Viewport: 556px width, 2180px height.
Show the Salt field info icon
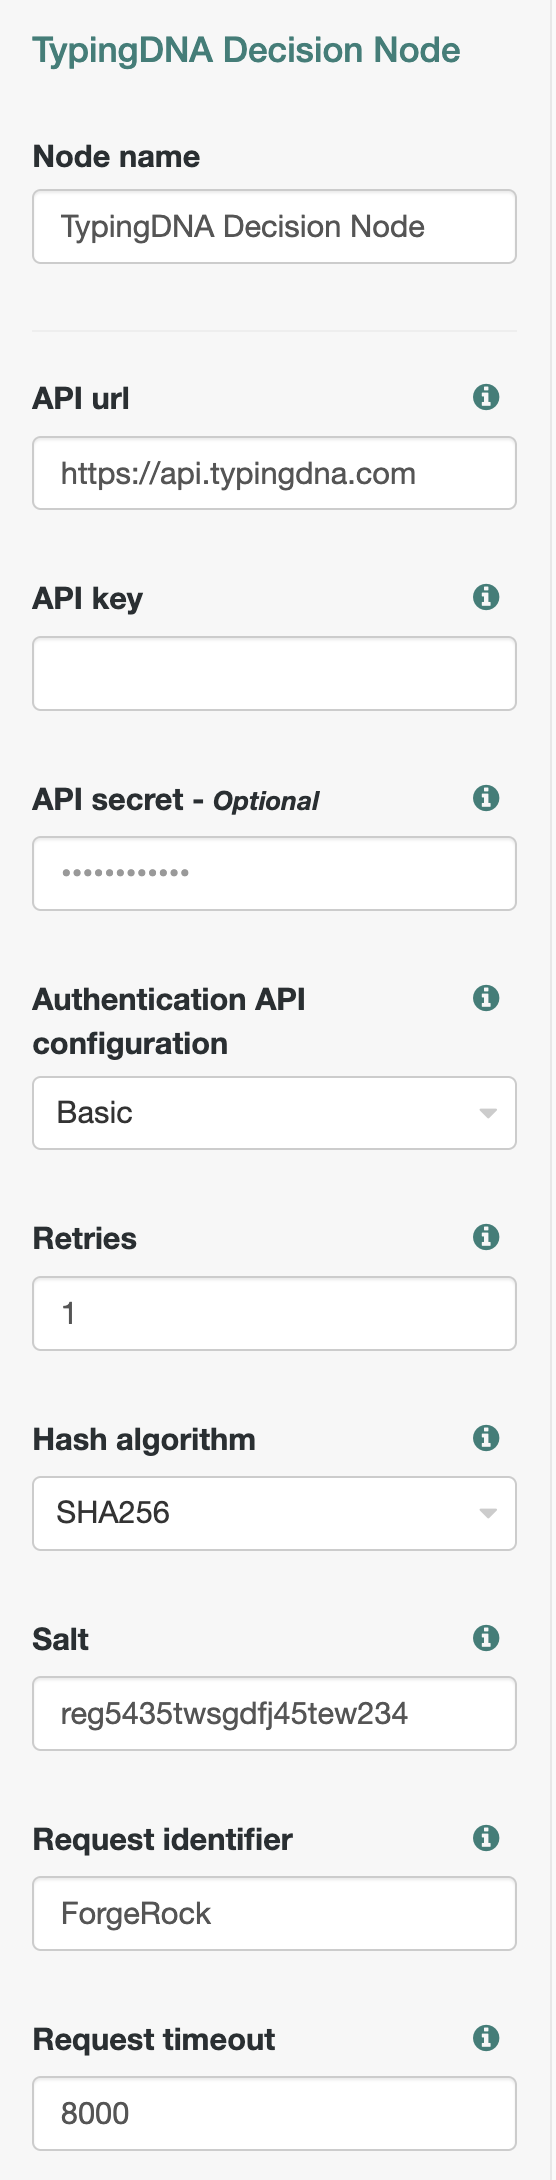click(486, 1638)
